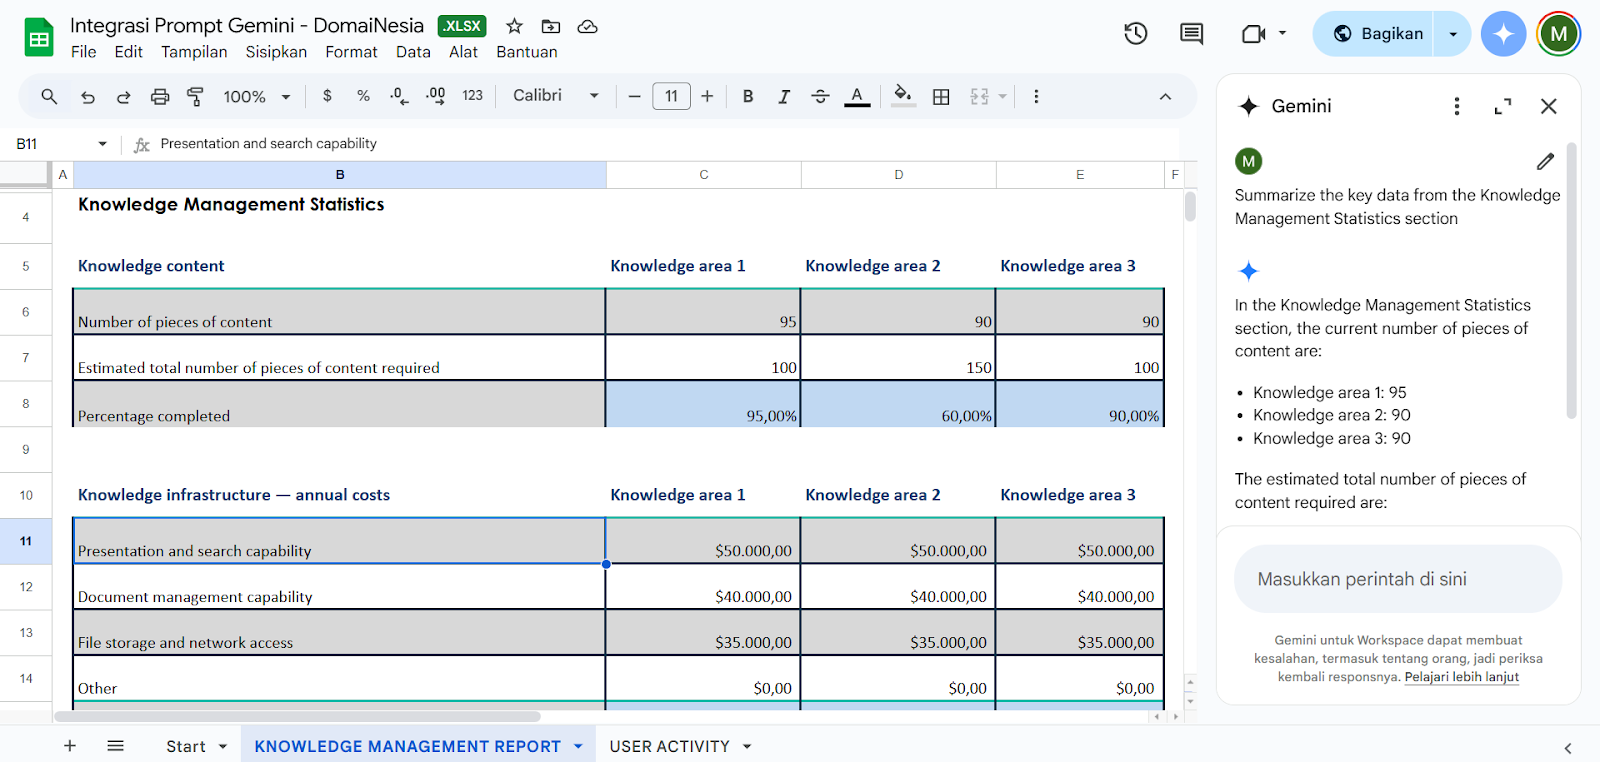
Task: Click the Bagikan share button
Action: (1378, 34)
